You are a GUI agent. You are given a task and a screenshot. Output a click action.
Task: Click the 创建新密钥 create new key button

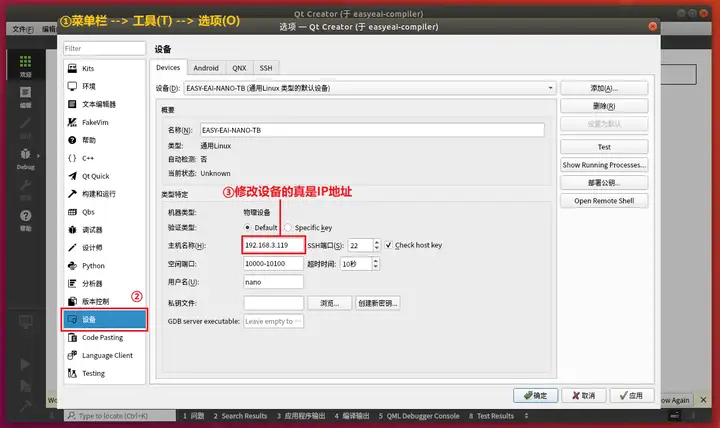tap(377, 303)
